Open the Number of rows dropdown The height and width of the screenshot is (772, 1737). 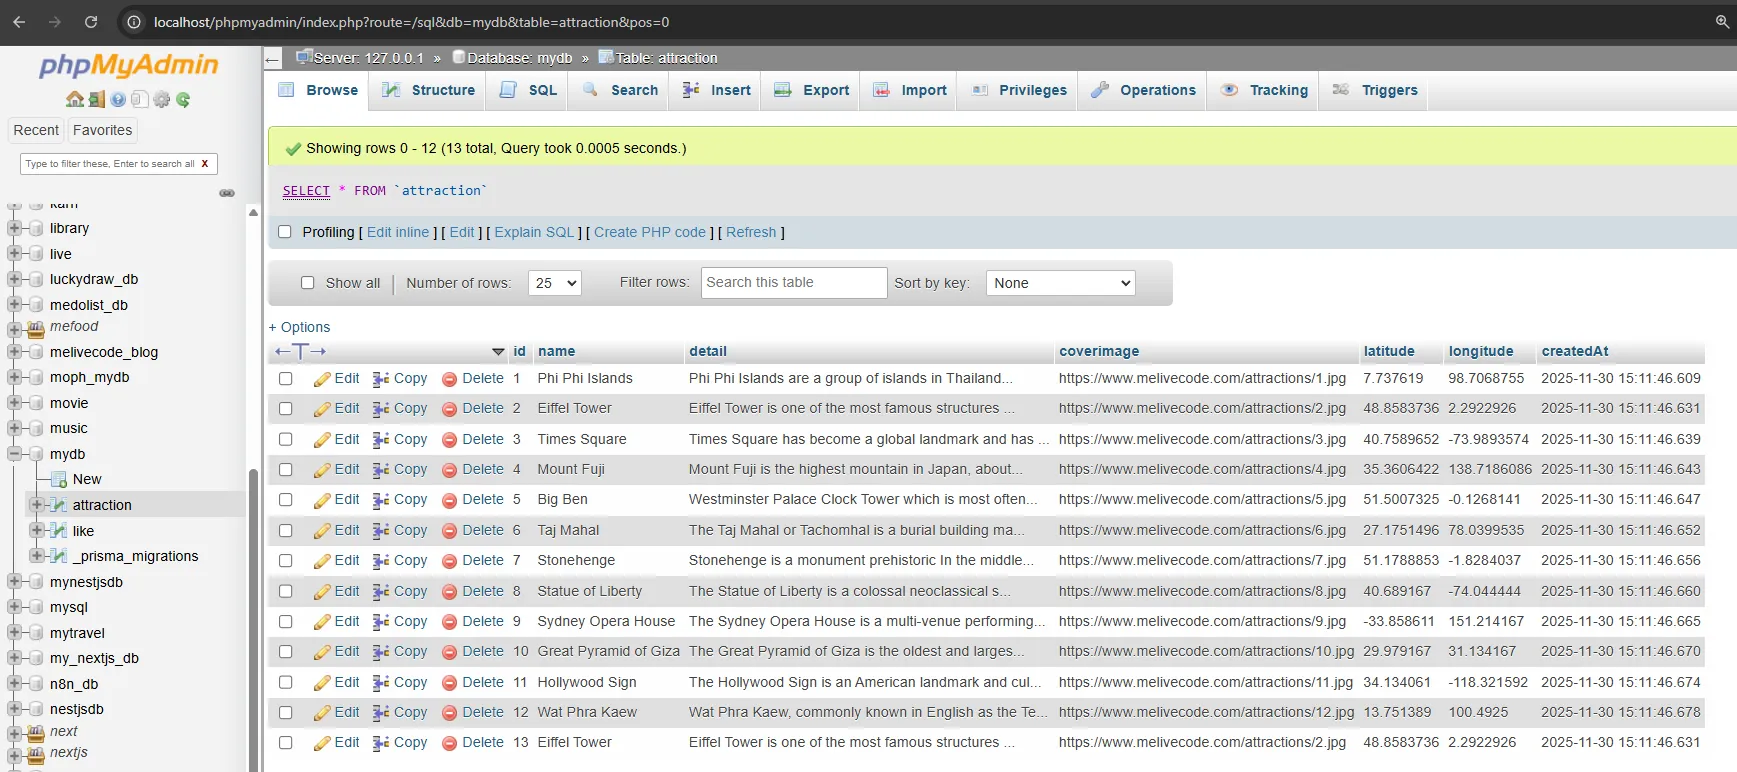(x=555, y=283)
